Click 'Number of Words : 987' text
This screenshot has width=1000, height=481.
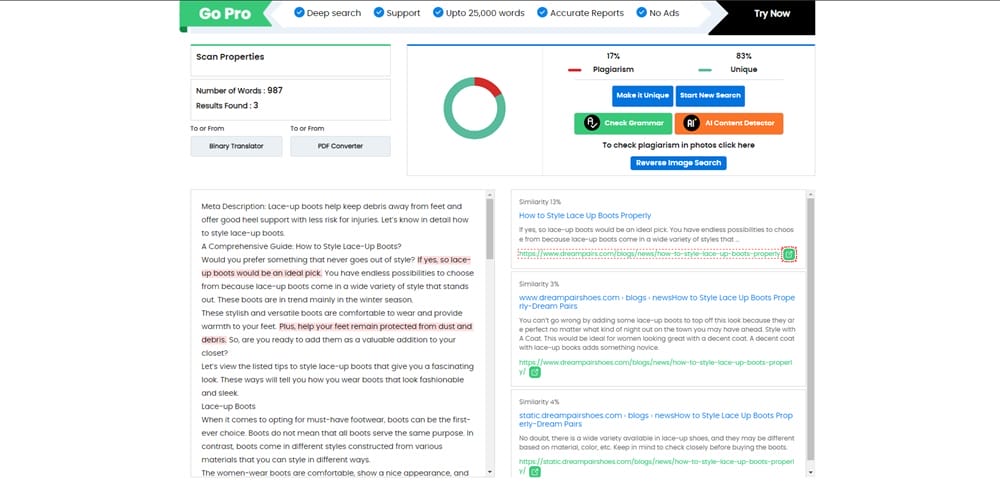click(239, 91)
